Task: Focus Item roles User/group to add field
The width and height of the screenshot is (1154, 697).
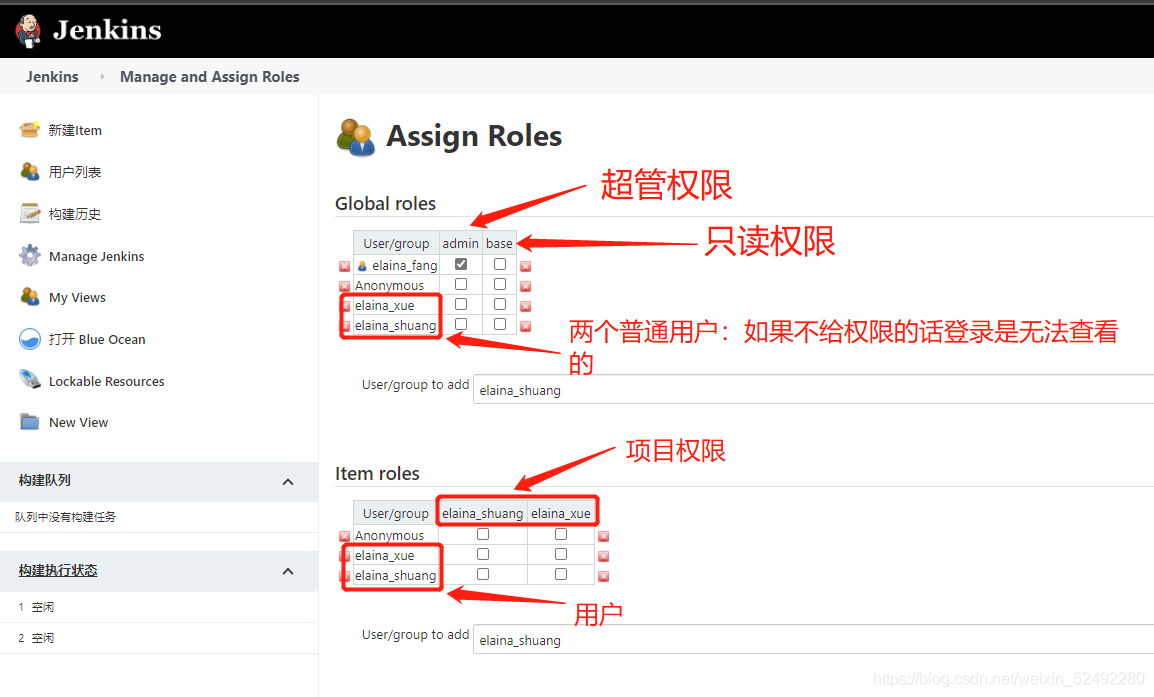Action: 813,640
